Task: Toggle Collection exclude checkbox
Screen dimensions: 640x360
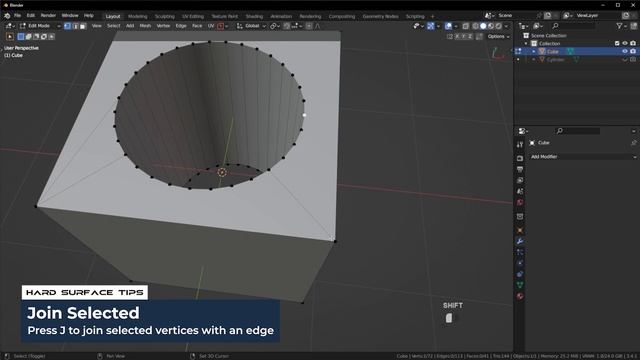Action: pos(617,43)
